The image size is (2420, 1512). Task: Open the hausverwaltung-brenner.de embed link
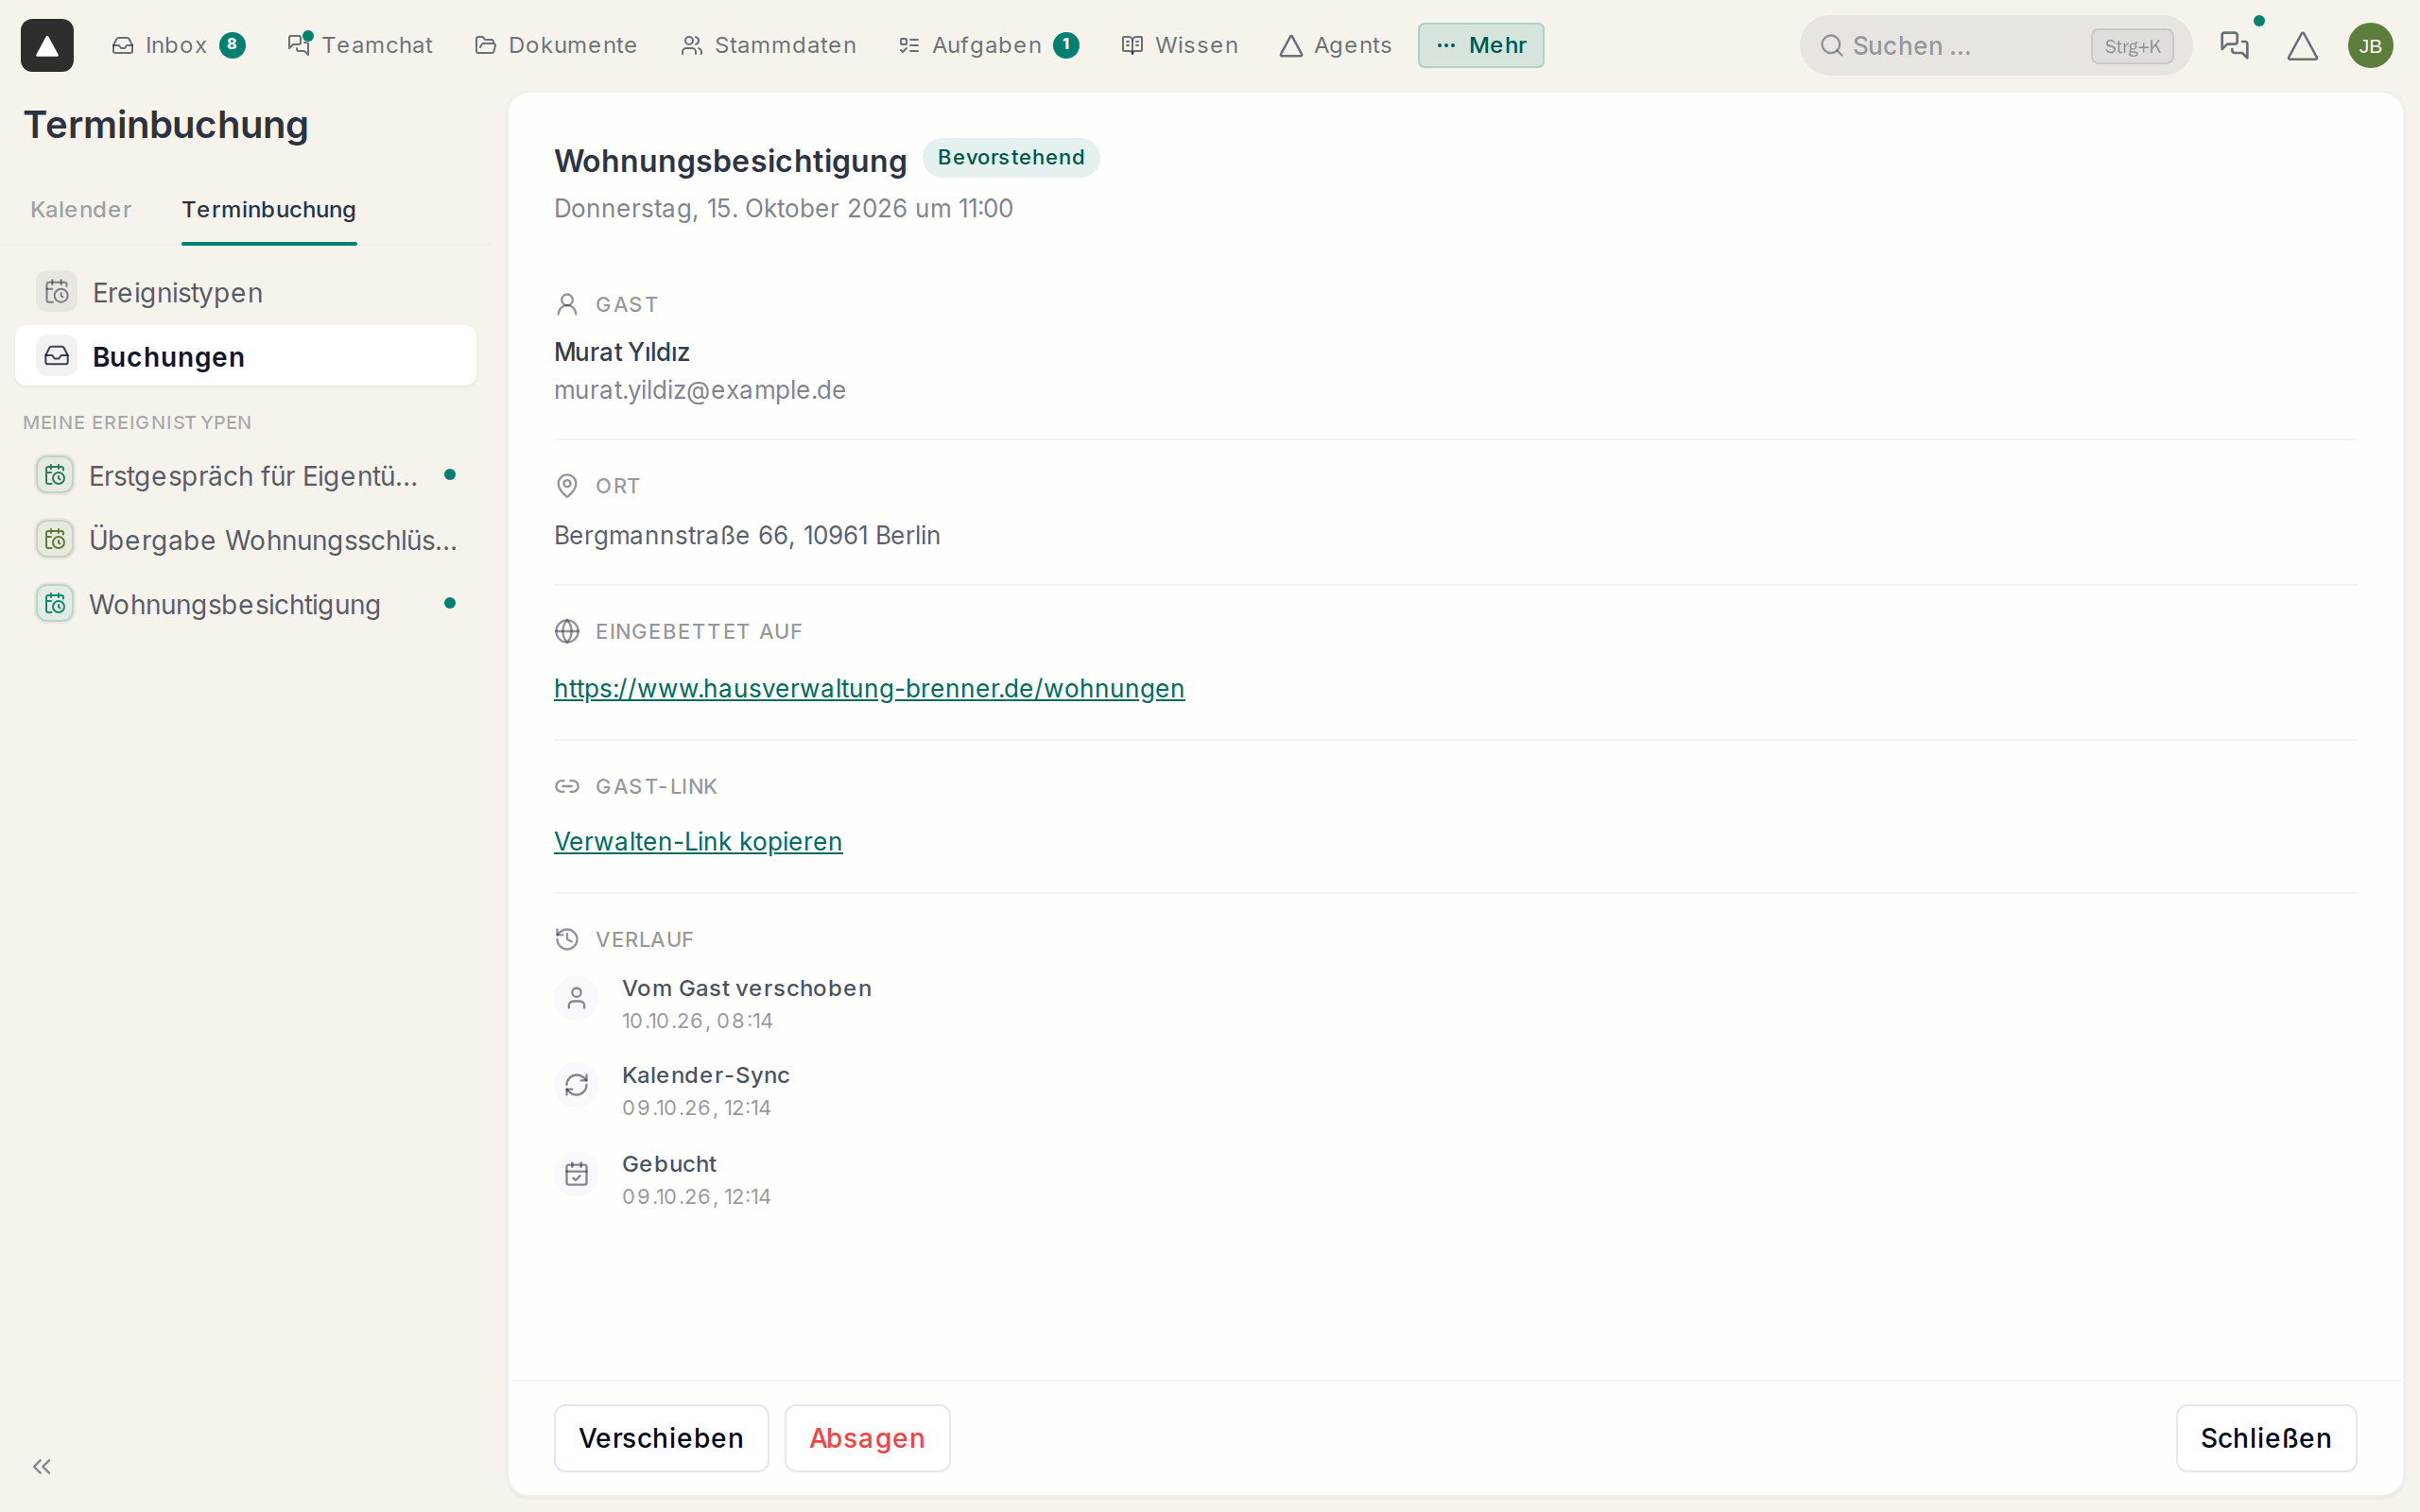[x=869, y=688]
